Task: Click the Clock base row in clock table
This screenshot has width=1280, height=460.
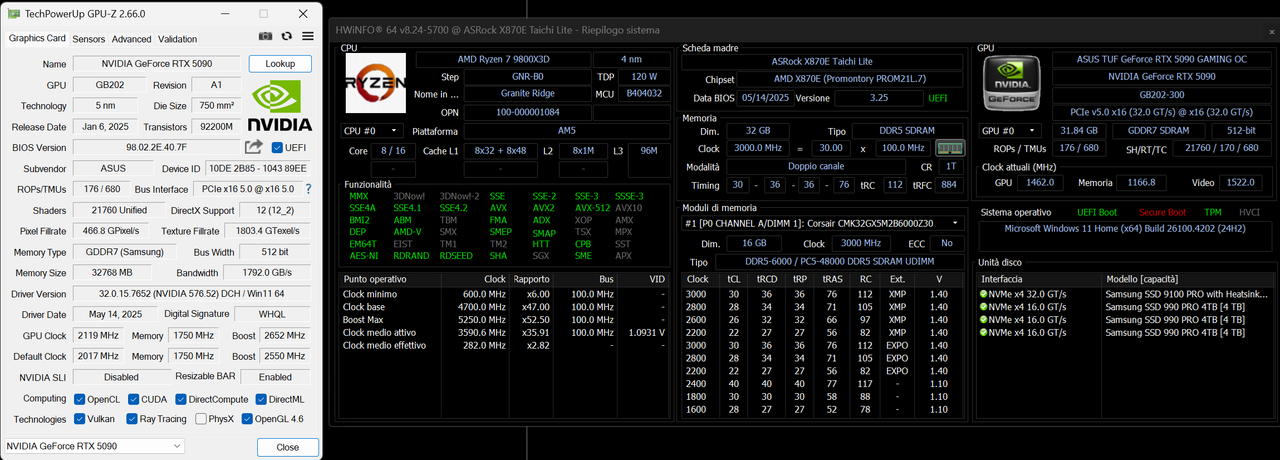Action: pyautogui.click(x=505, y=306)
